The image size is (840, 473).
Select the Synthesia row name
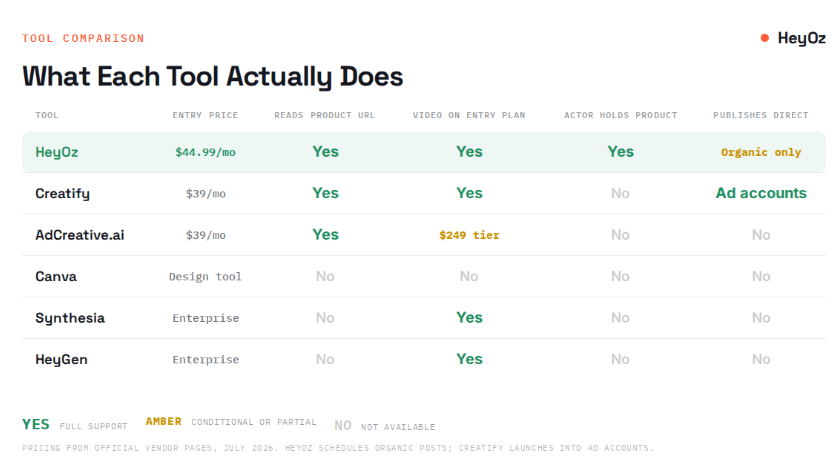[x=70, y=318]
